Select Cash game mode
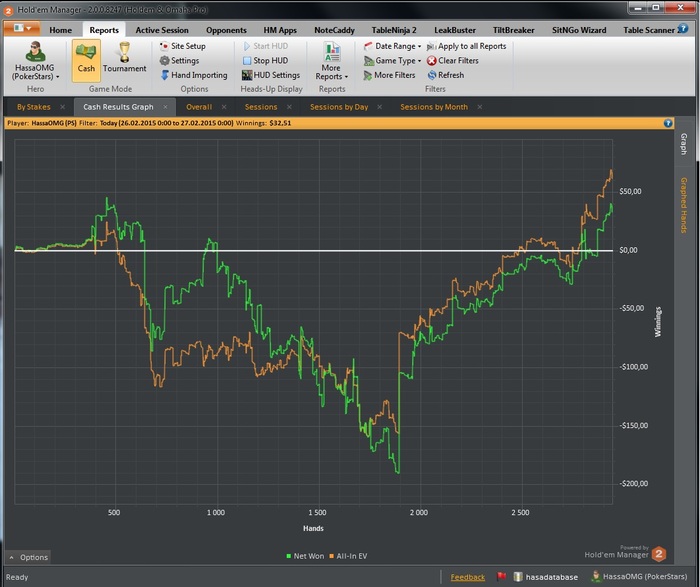Viewport: 700px width, 587px height. pos(86,60)
